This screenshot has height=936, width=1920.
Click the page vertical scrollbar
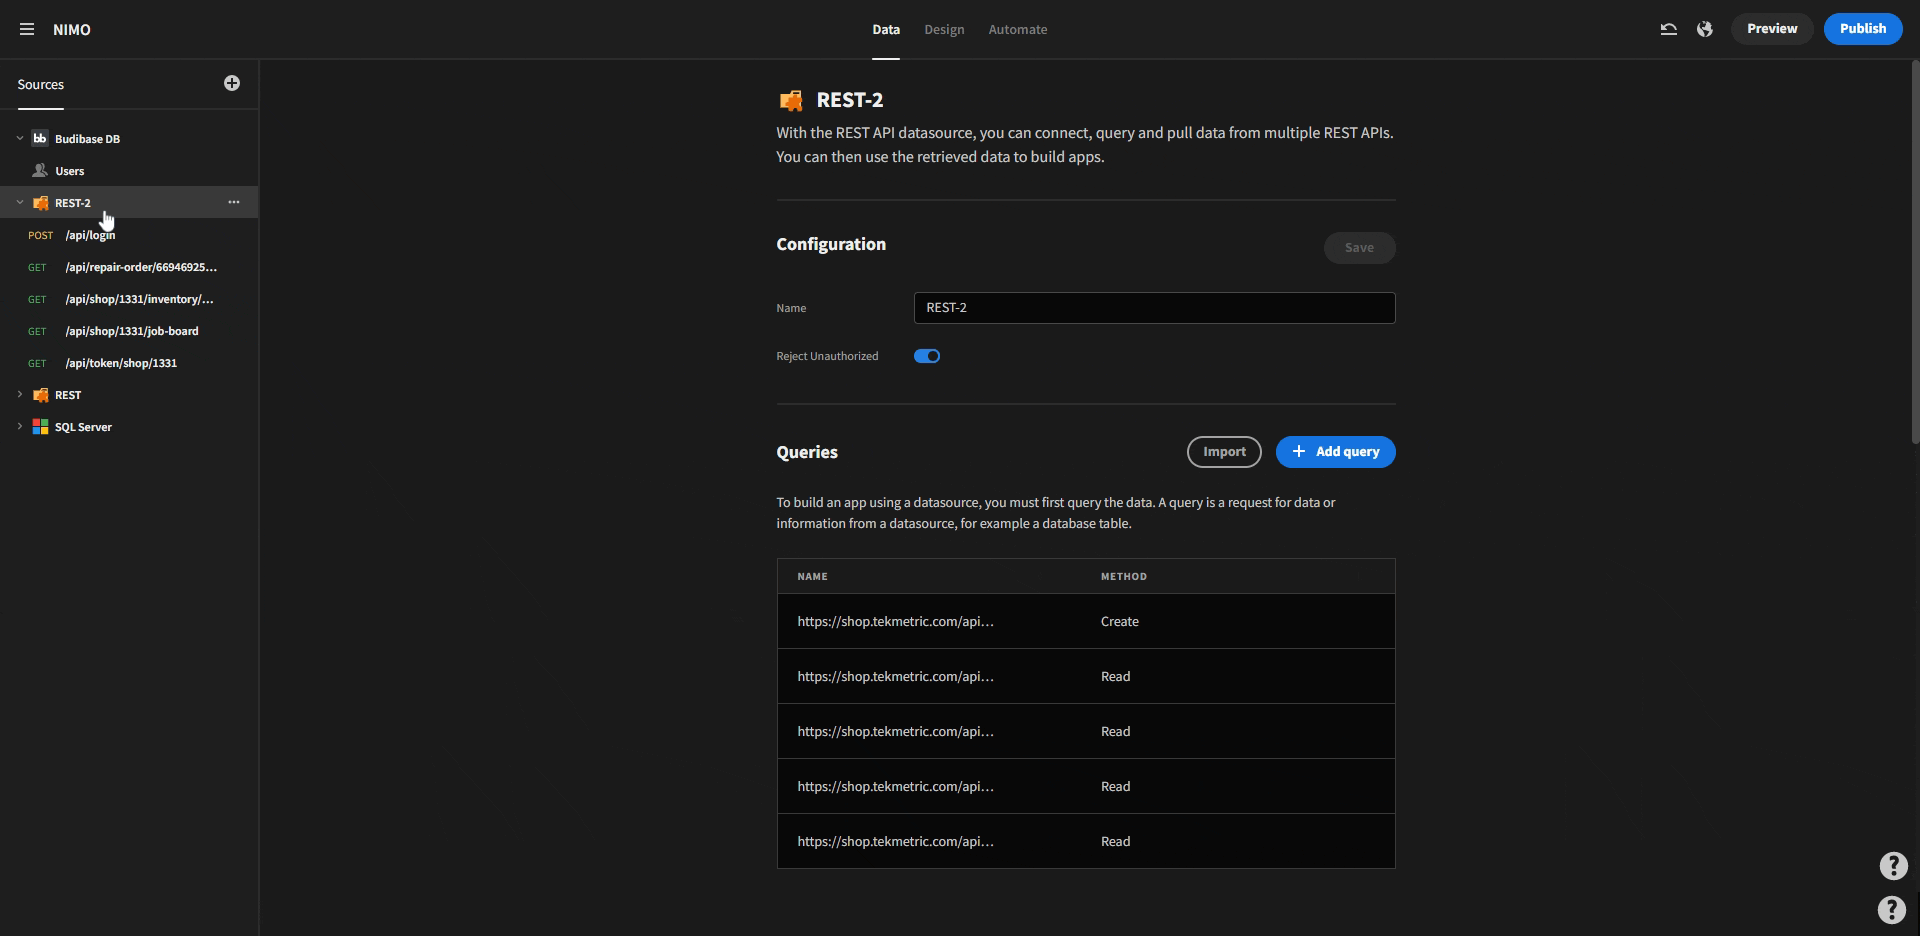pos(1915,252)
